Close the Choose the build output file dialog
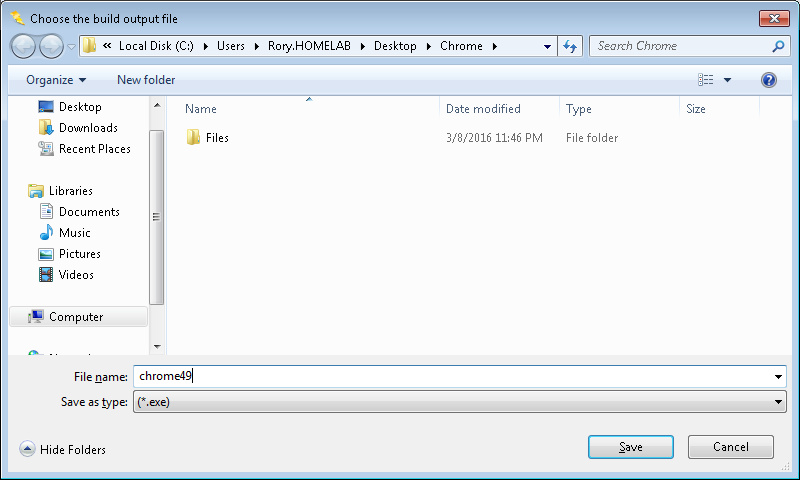 point(774,19)
